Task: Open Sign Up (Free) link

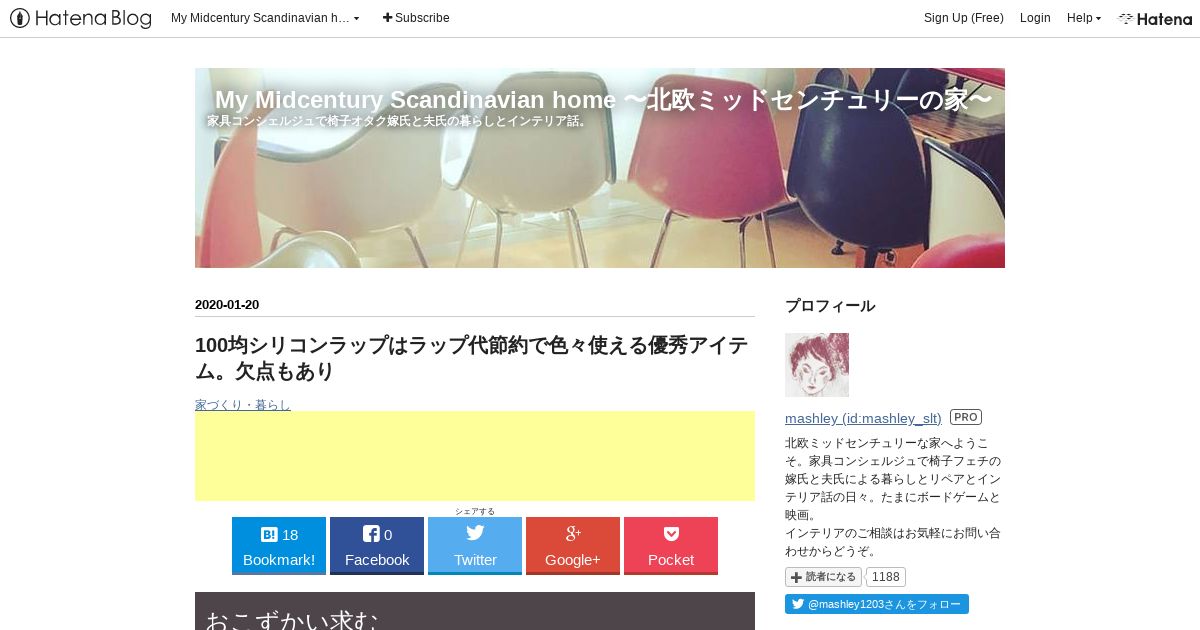Action: pyautogui.click(x=964, y=18)
